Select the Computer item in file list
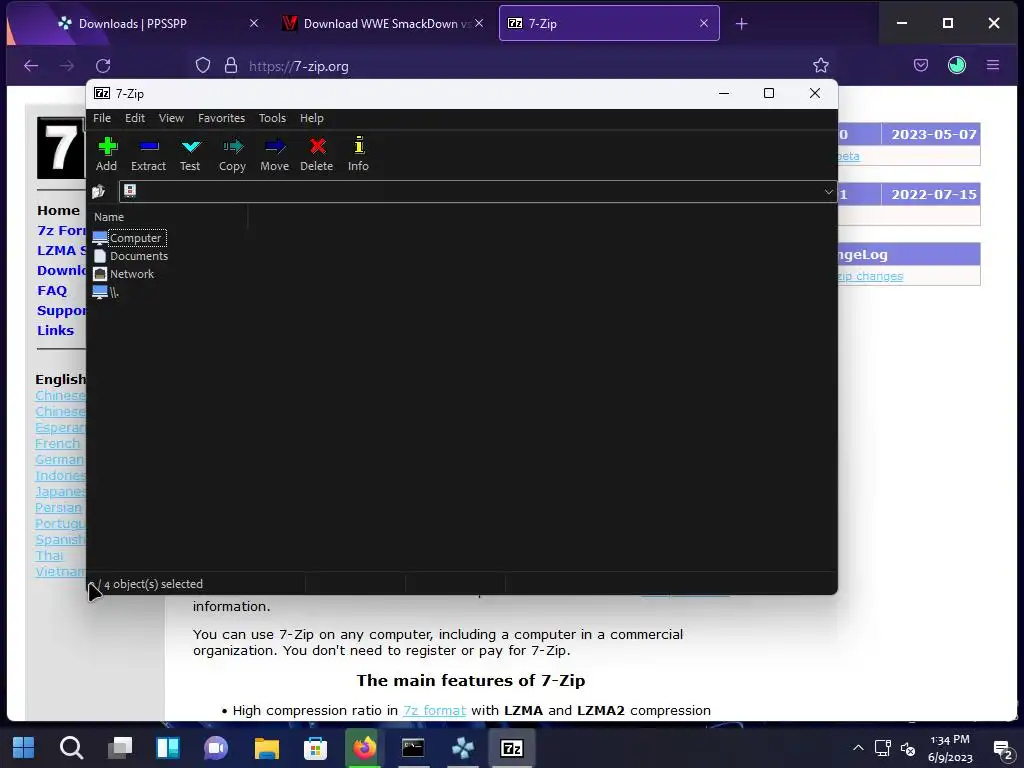 point(130,238)
